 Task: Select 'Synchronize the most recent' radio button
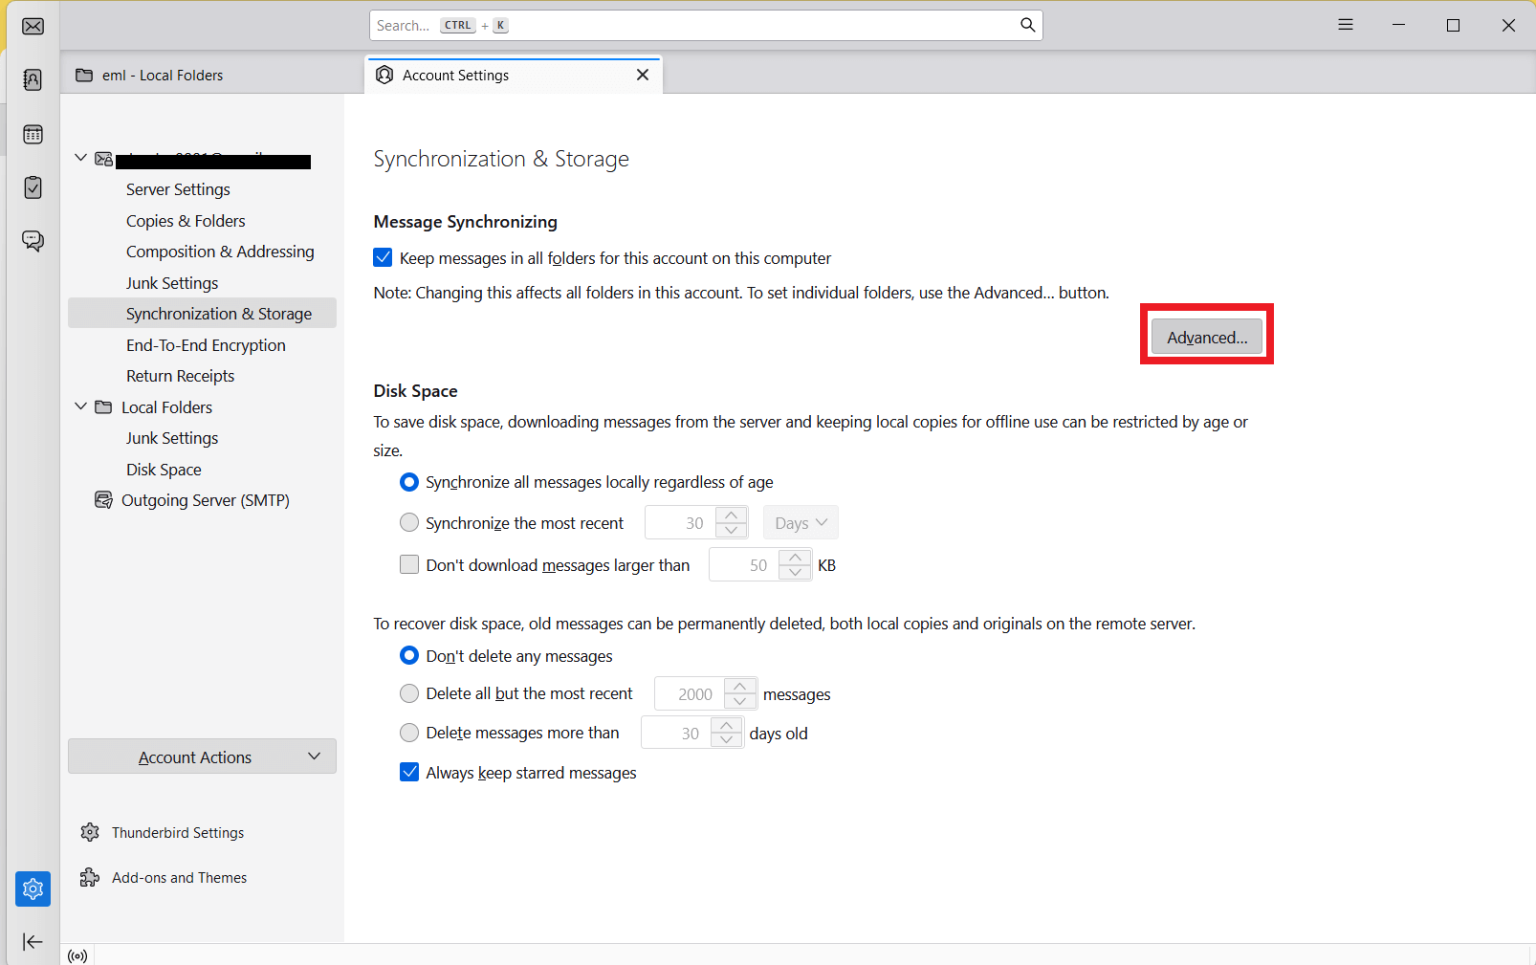(409, 522)
